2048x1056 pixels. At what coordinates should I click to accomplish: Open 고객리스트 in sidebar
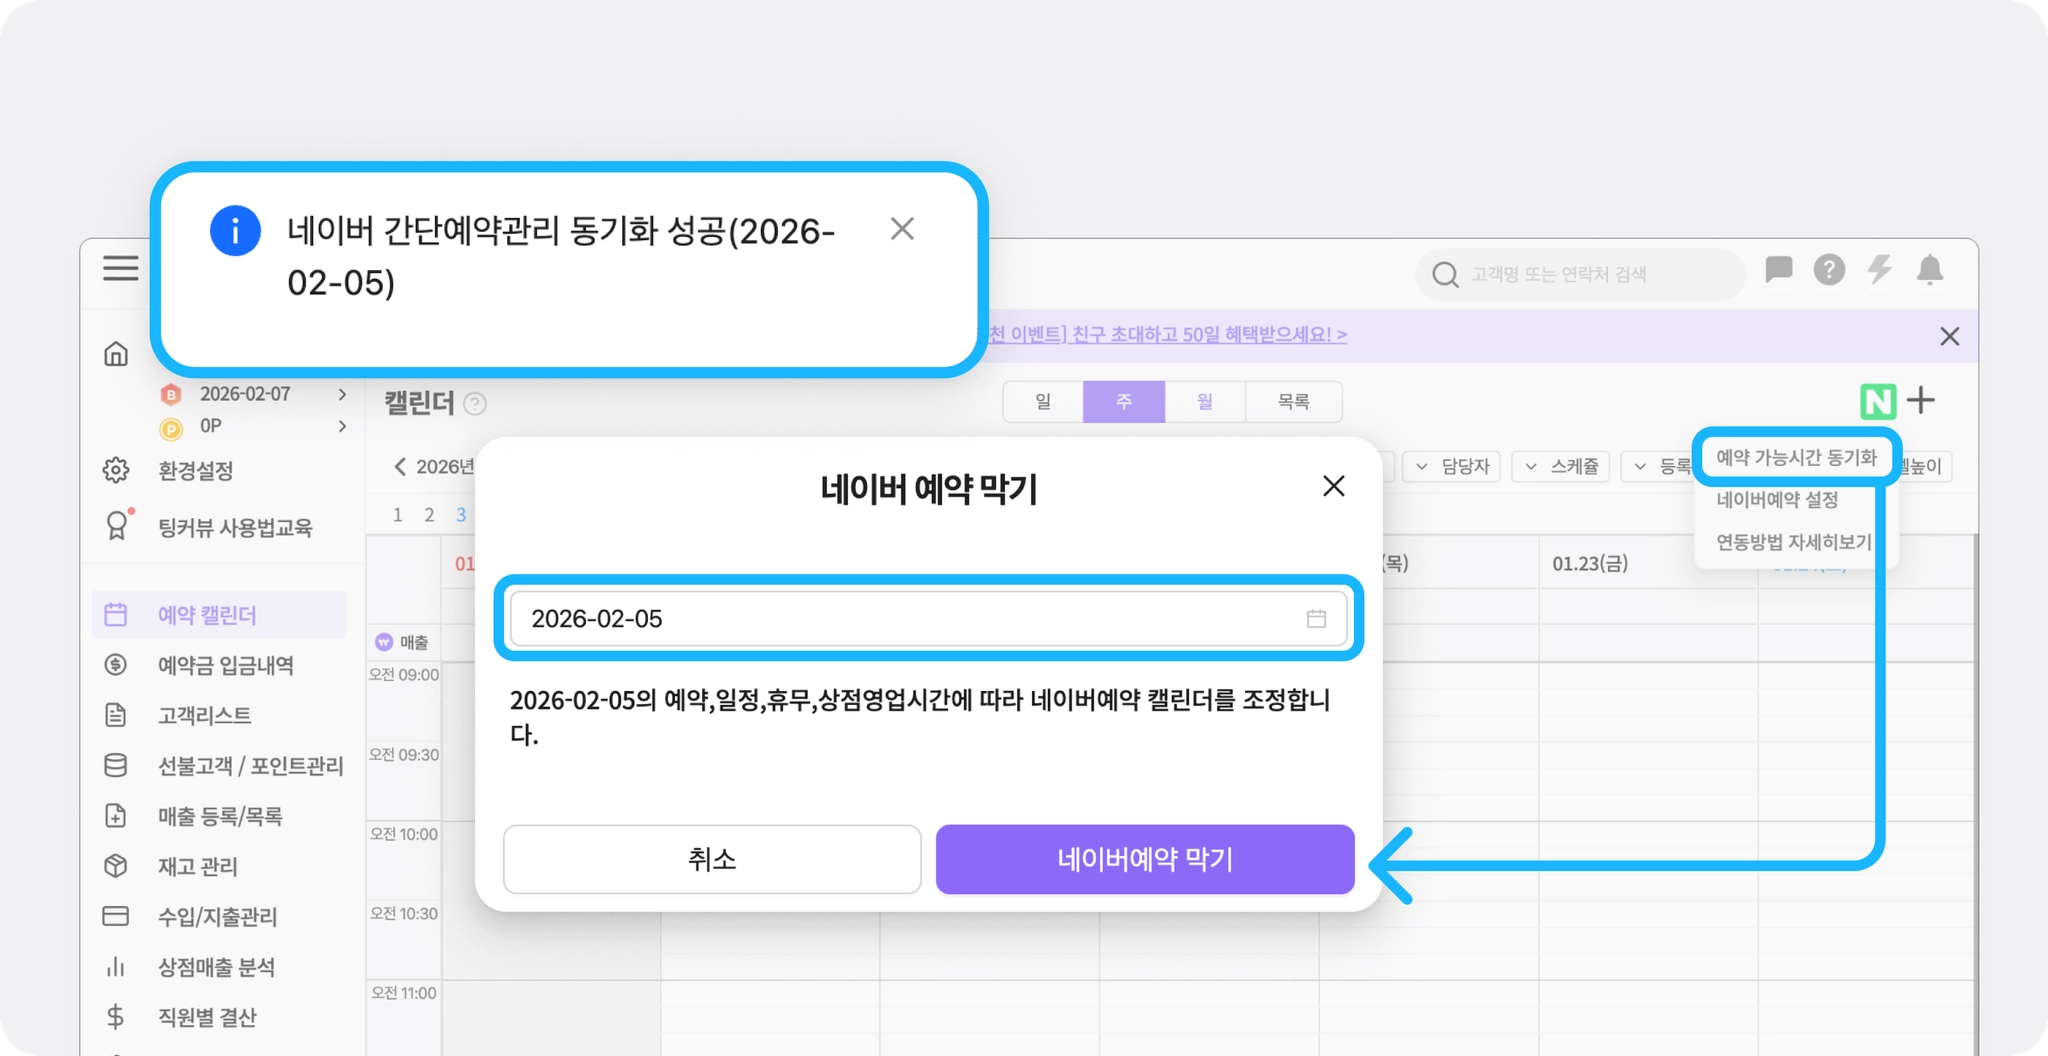click(x=205, y=715)
